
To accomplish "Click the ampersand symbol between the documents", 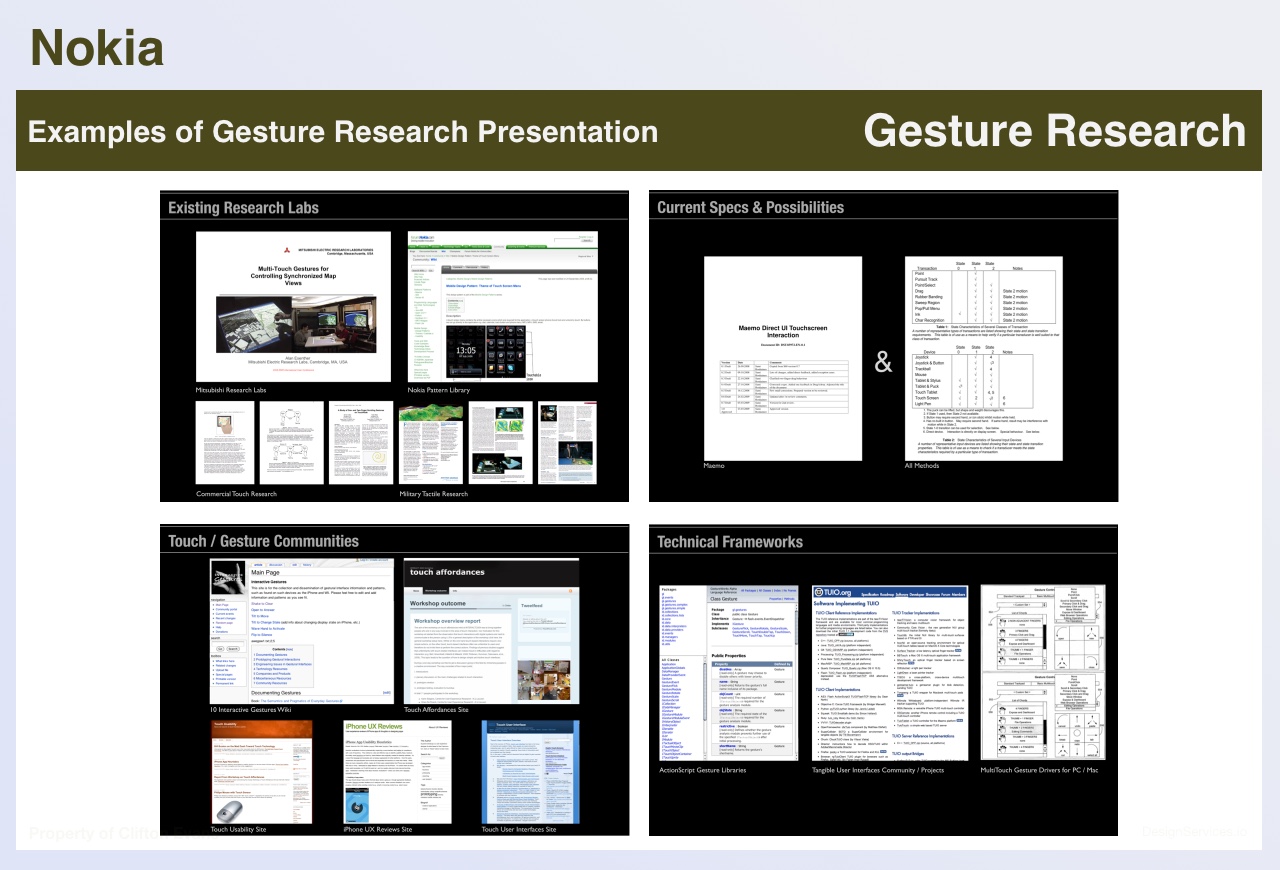I will 883,362.
